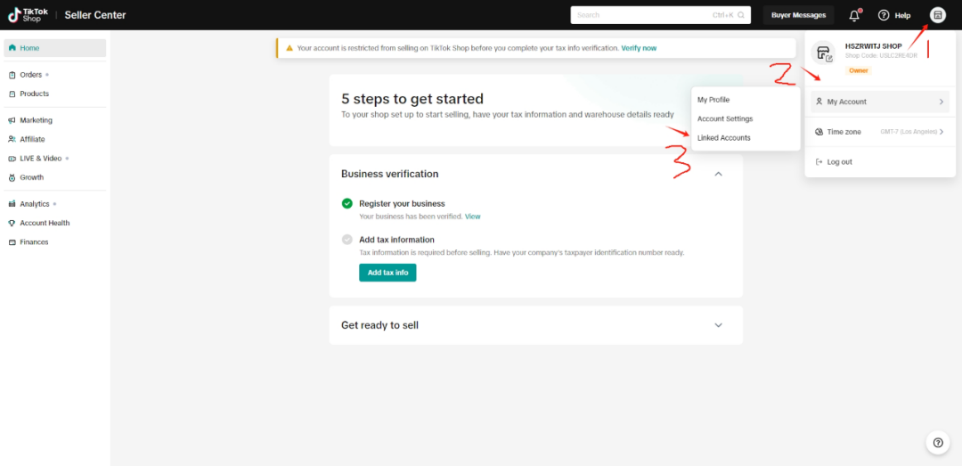Click the shop avatar edit icon

pos(829,58)
